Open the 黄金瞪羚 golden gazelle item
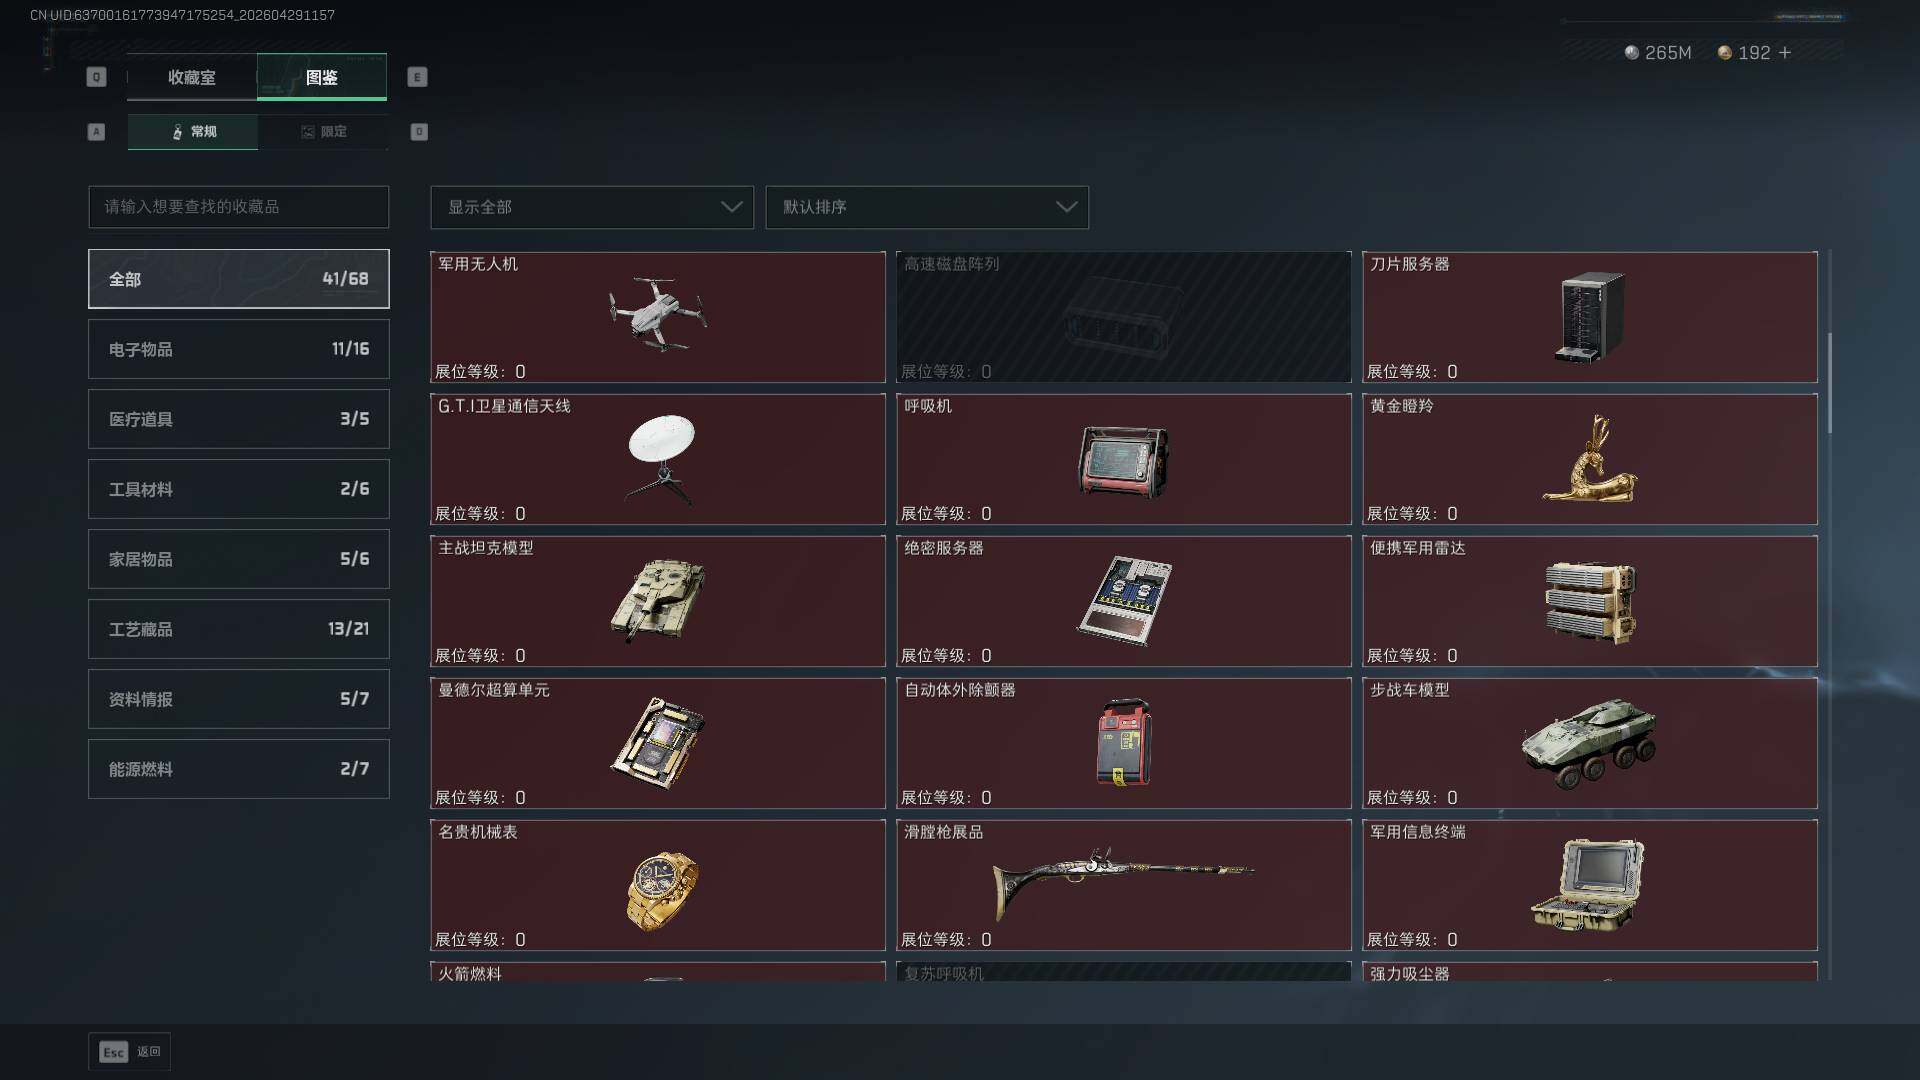 1590,459
